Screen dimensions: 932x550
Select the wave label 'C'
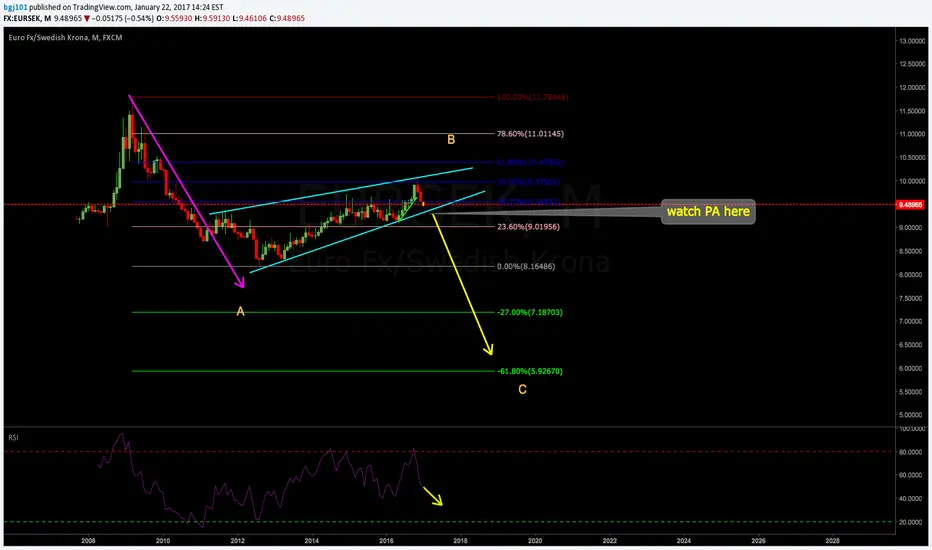pyautogui.click(x=522, y=389)
